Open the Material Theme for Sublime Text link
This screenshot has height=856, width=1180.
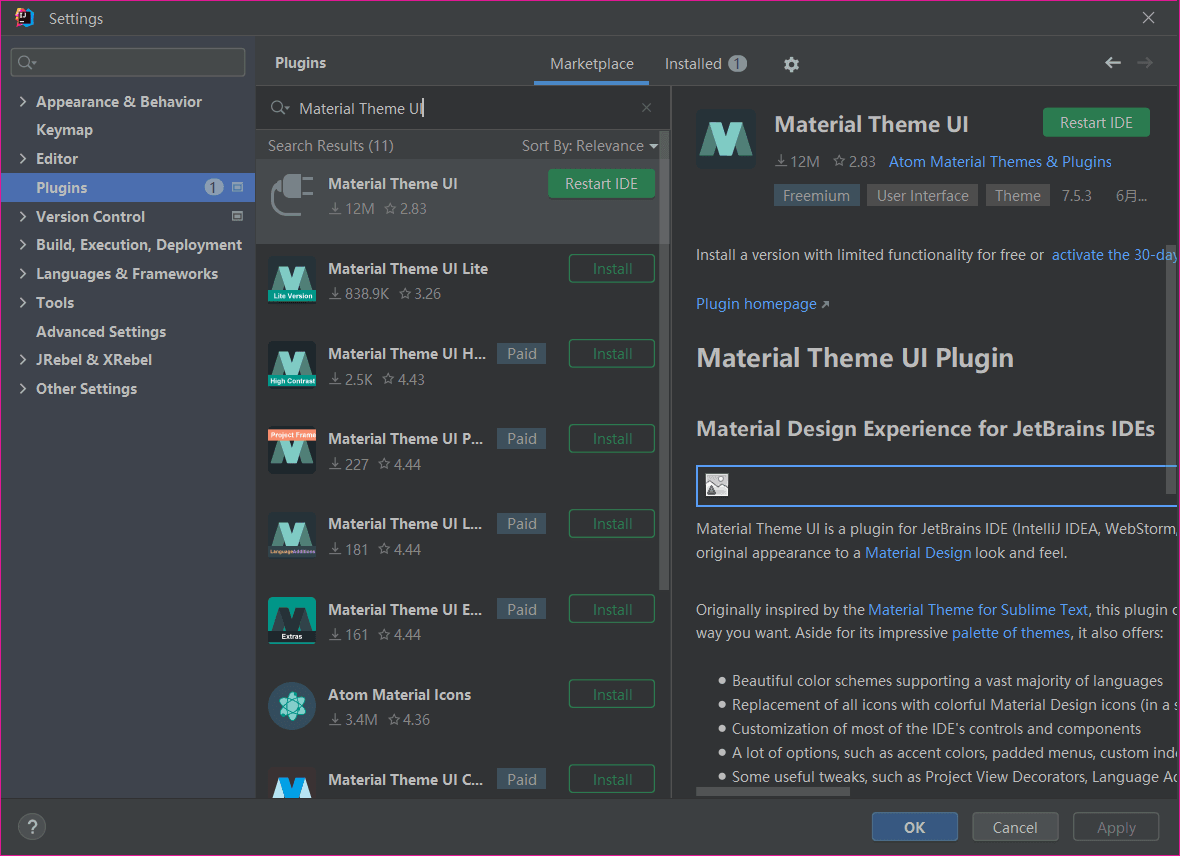978,610
